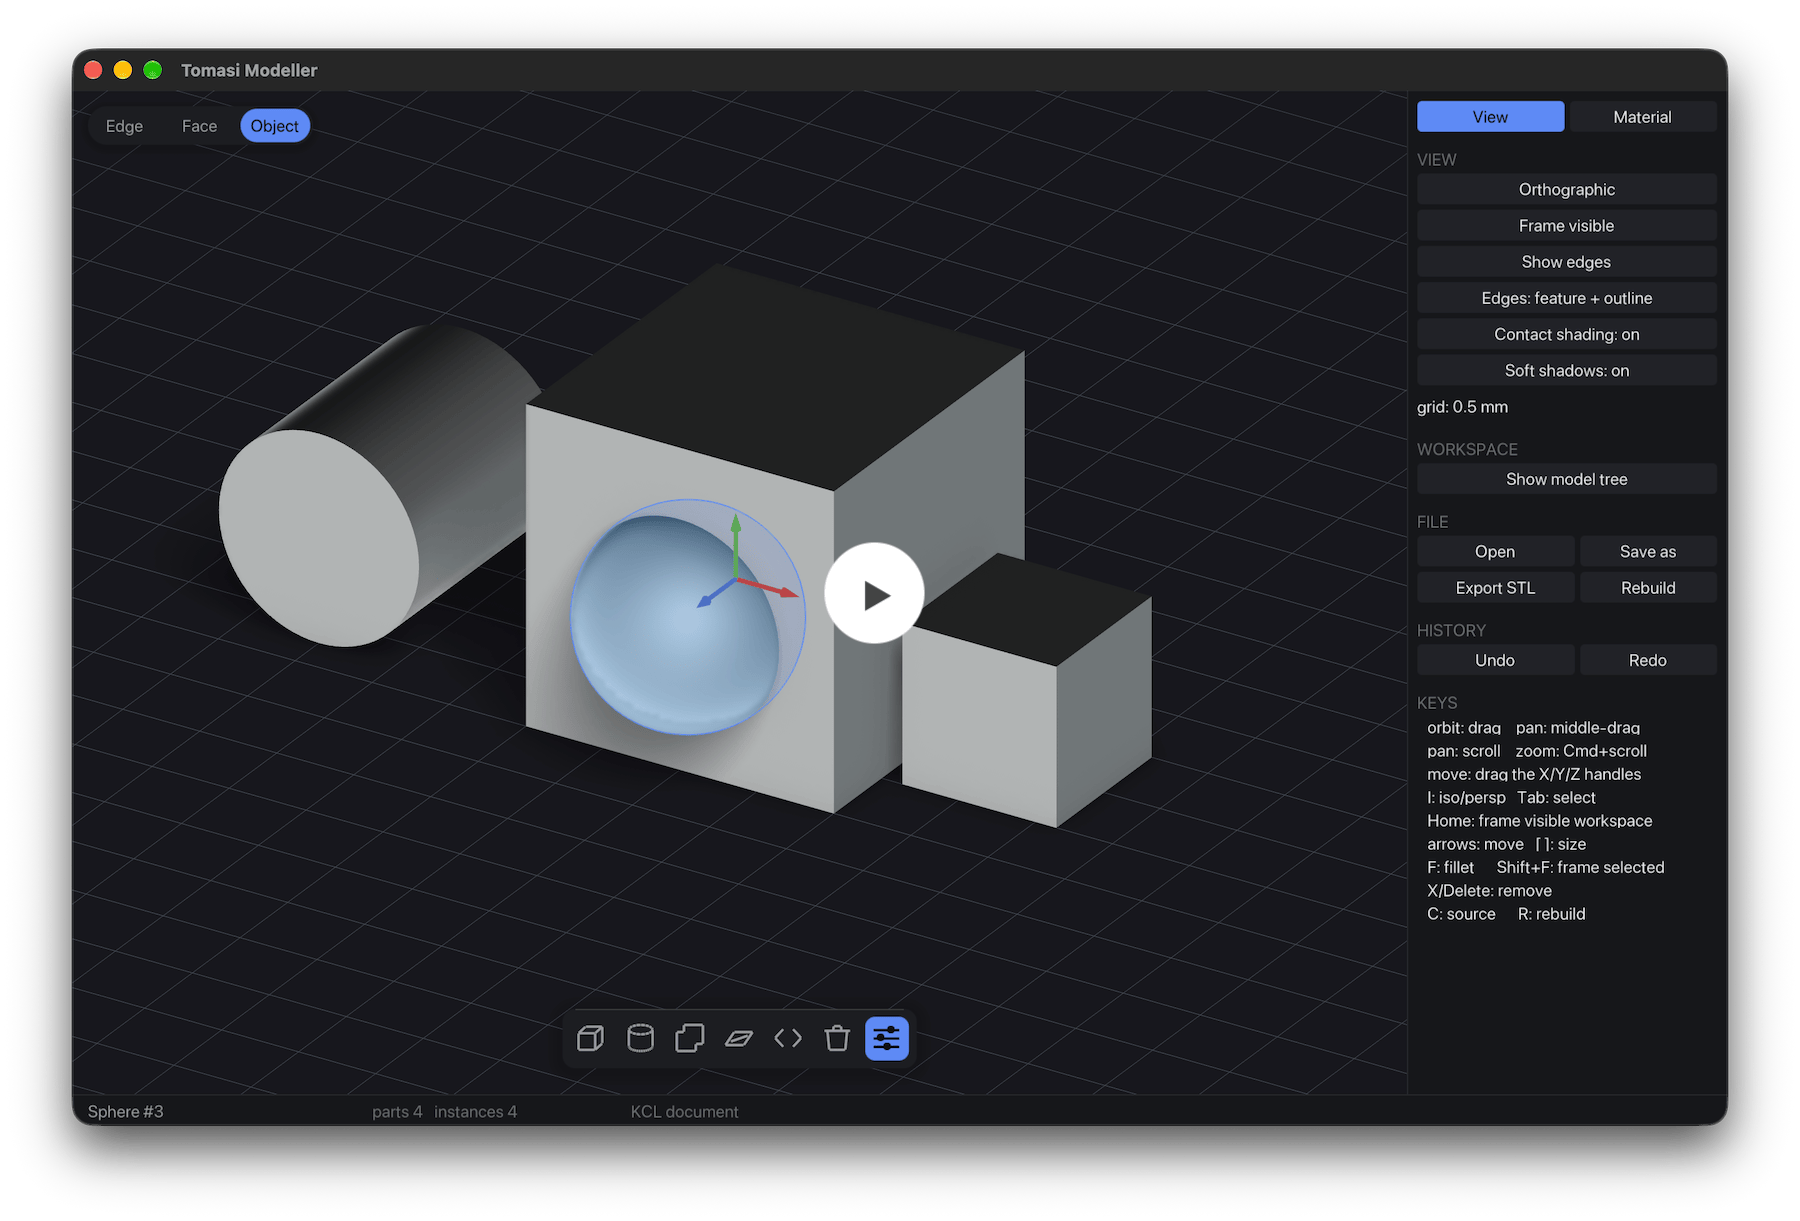This screenshot has height=1221, width=1800.
Task: Click the 'X/Delete: remove' key hint
Action: pos(1489,890)
